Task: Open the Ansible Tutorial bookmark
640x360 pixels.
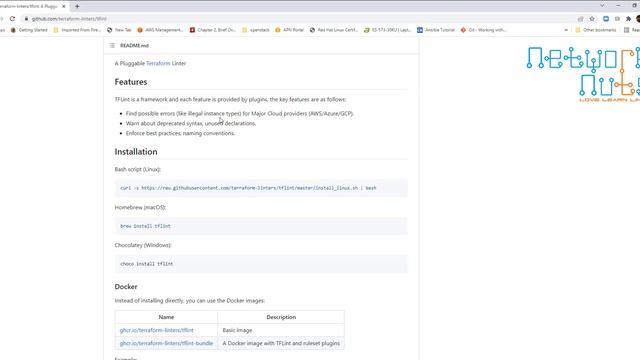Action: click(436, 30)
